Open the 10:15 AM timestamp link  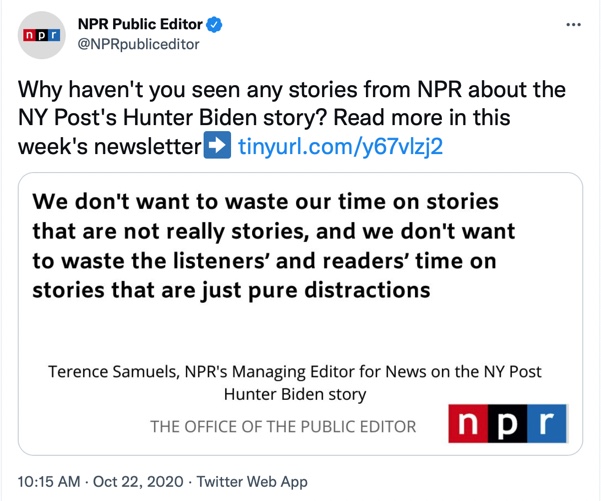49,481
